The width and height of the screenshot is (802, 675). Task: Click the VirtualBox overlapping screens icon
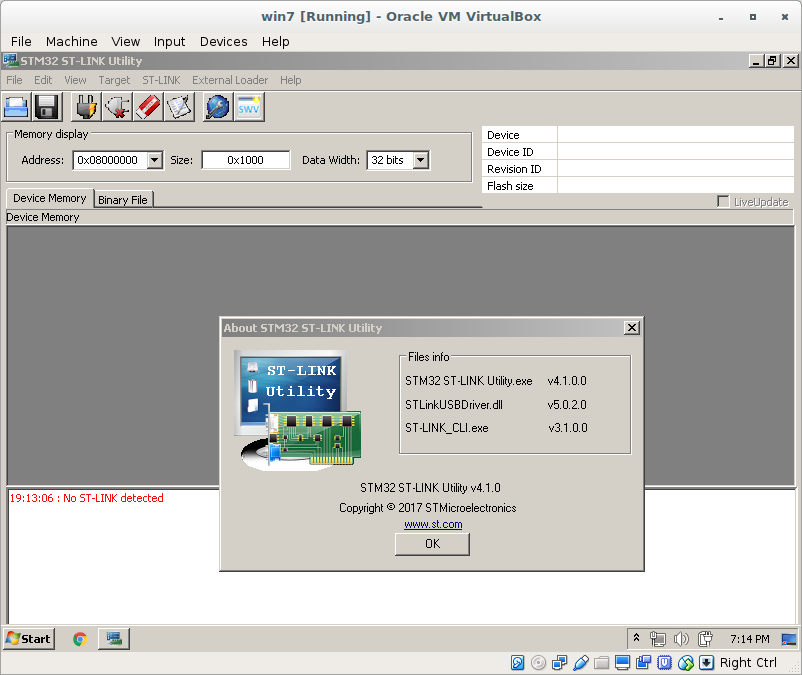click(x=643, y=663)
